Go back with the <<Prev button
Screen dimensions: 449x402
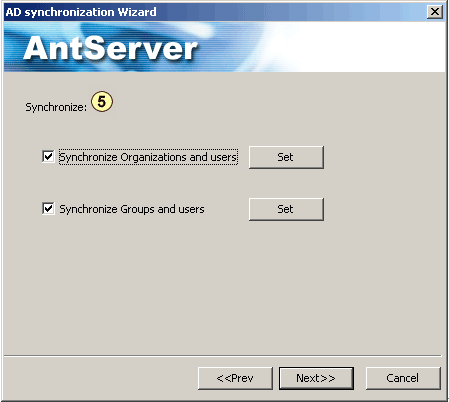click(x=235, y=378)
